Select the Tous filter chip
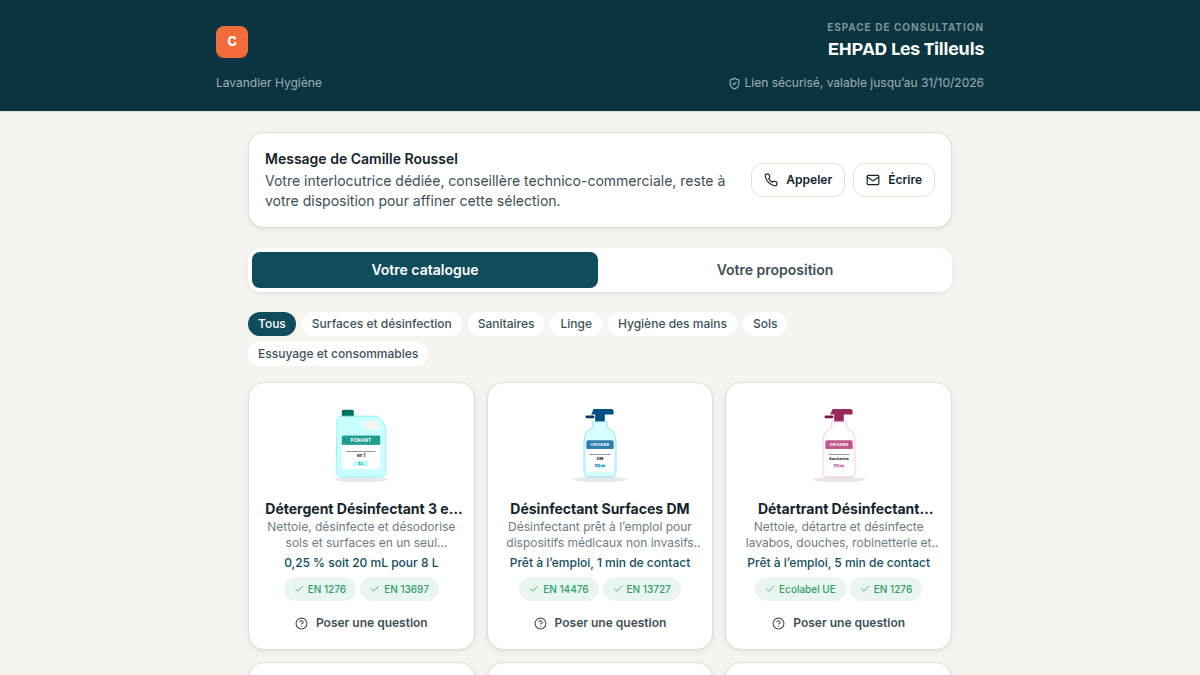Screen dimensions: 1200x675 [x=272, y=324]
